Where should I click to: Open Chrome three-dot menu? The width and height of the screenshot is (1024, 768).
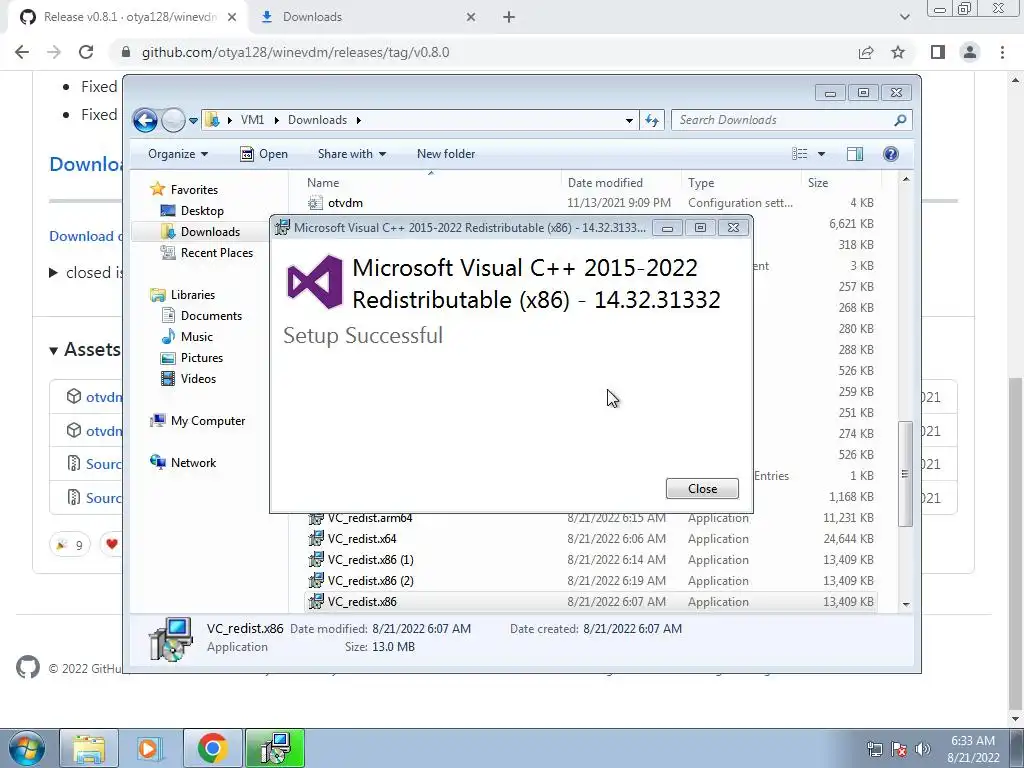click(1002, 52)
